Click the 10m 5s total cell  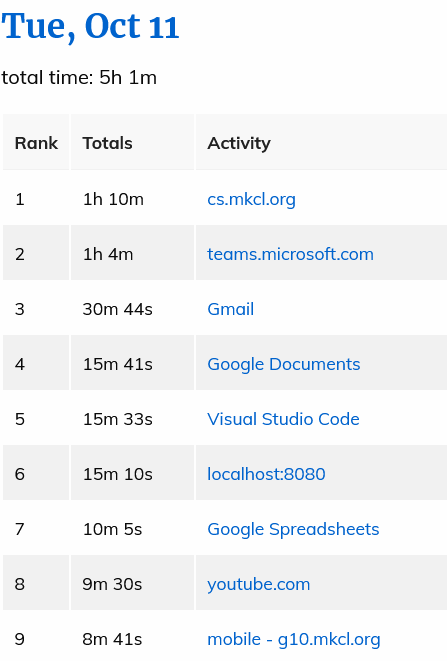tap(132, 529)
